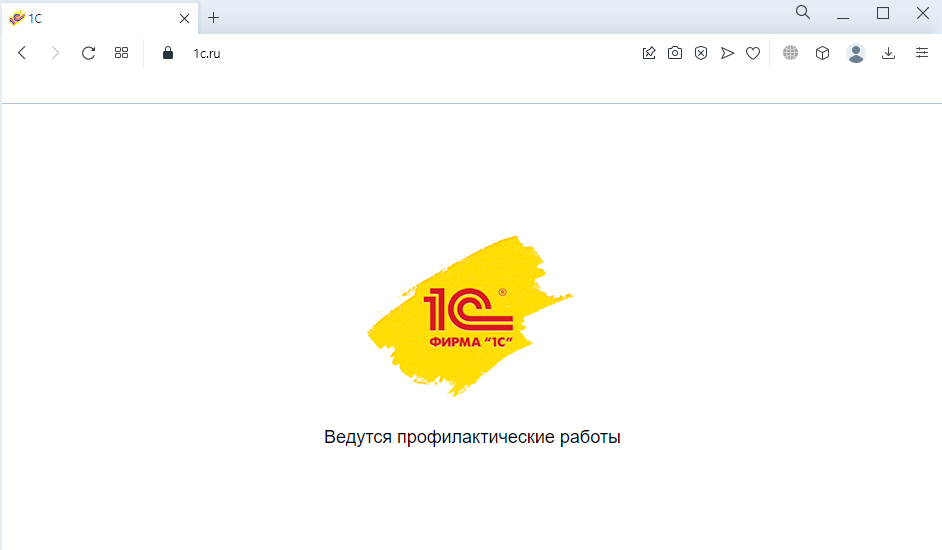
Task: Show downloads panel
Action: coord(888,53)
